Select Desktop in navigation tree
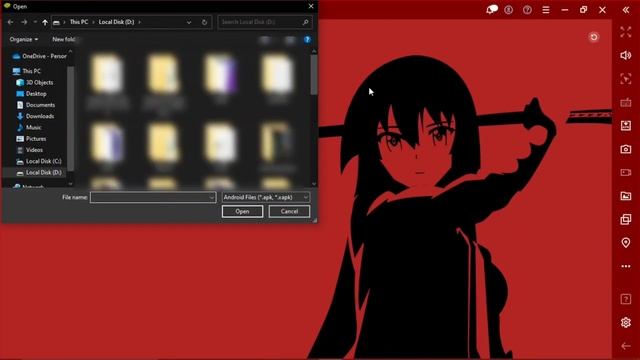 tap(32, 94)
